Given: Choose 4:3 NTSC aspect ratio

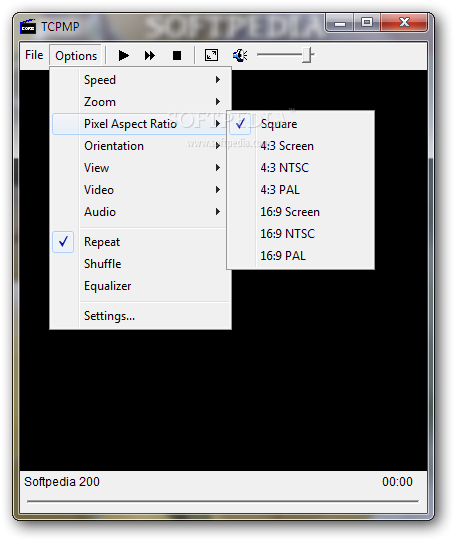Looking at the screenshot, I should 301,168.
